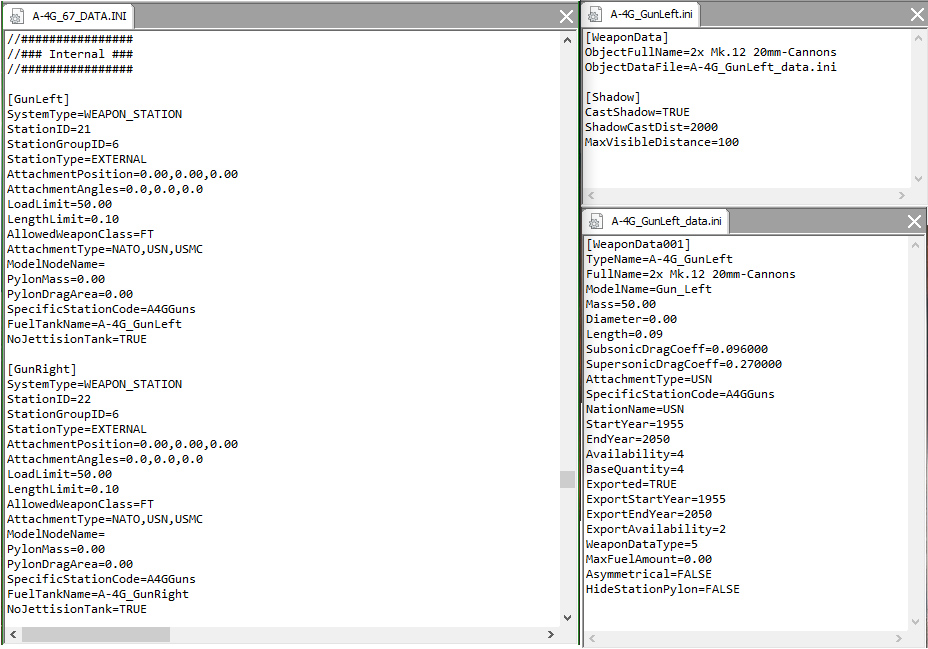The height and width of the screenshot is (649, 928).
Task: Click up arrow of A-4G_67_DATA.INI vertical scrollbar
Action: click(567, 40)
